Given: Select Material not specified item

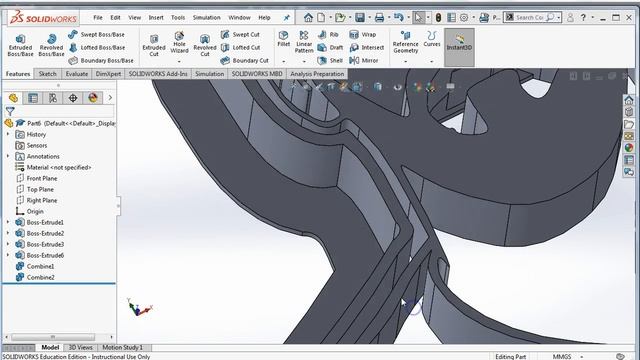Looking at the screenshot, I should click(x=59, y=167).
